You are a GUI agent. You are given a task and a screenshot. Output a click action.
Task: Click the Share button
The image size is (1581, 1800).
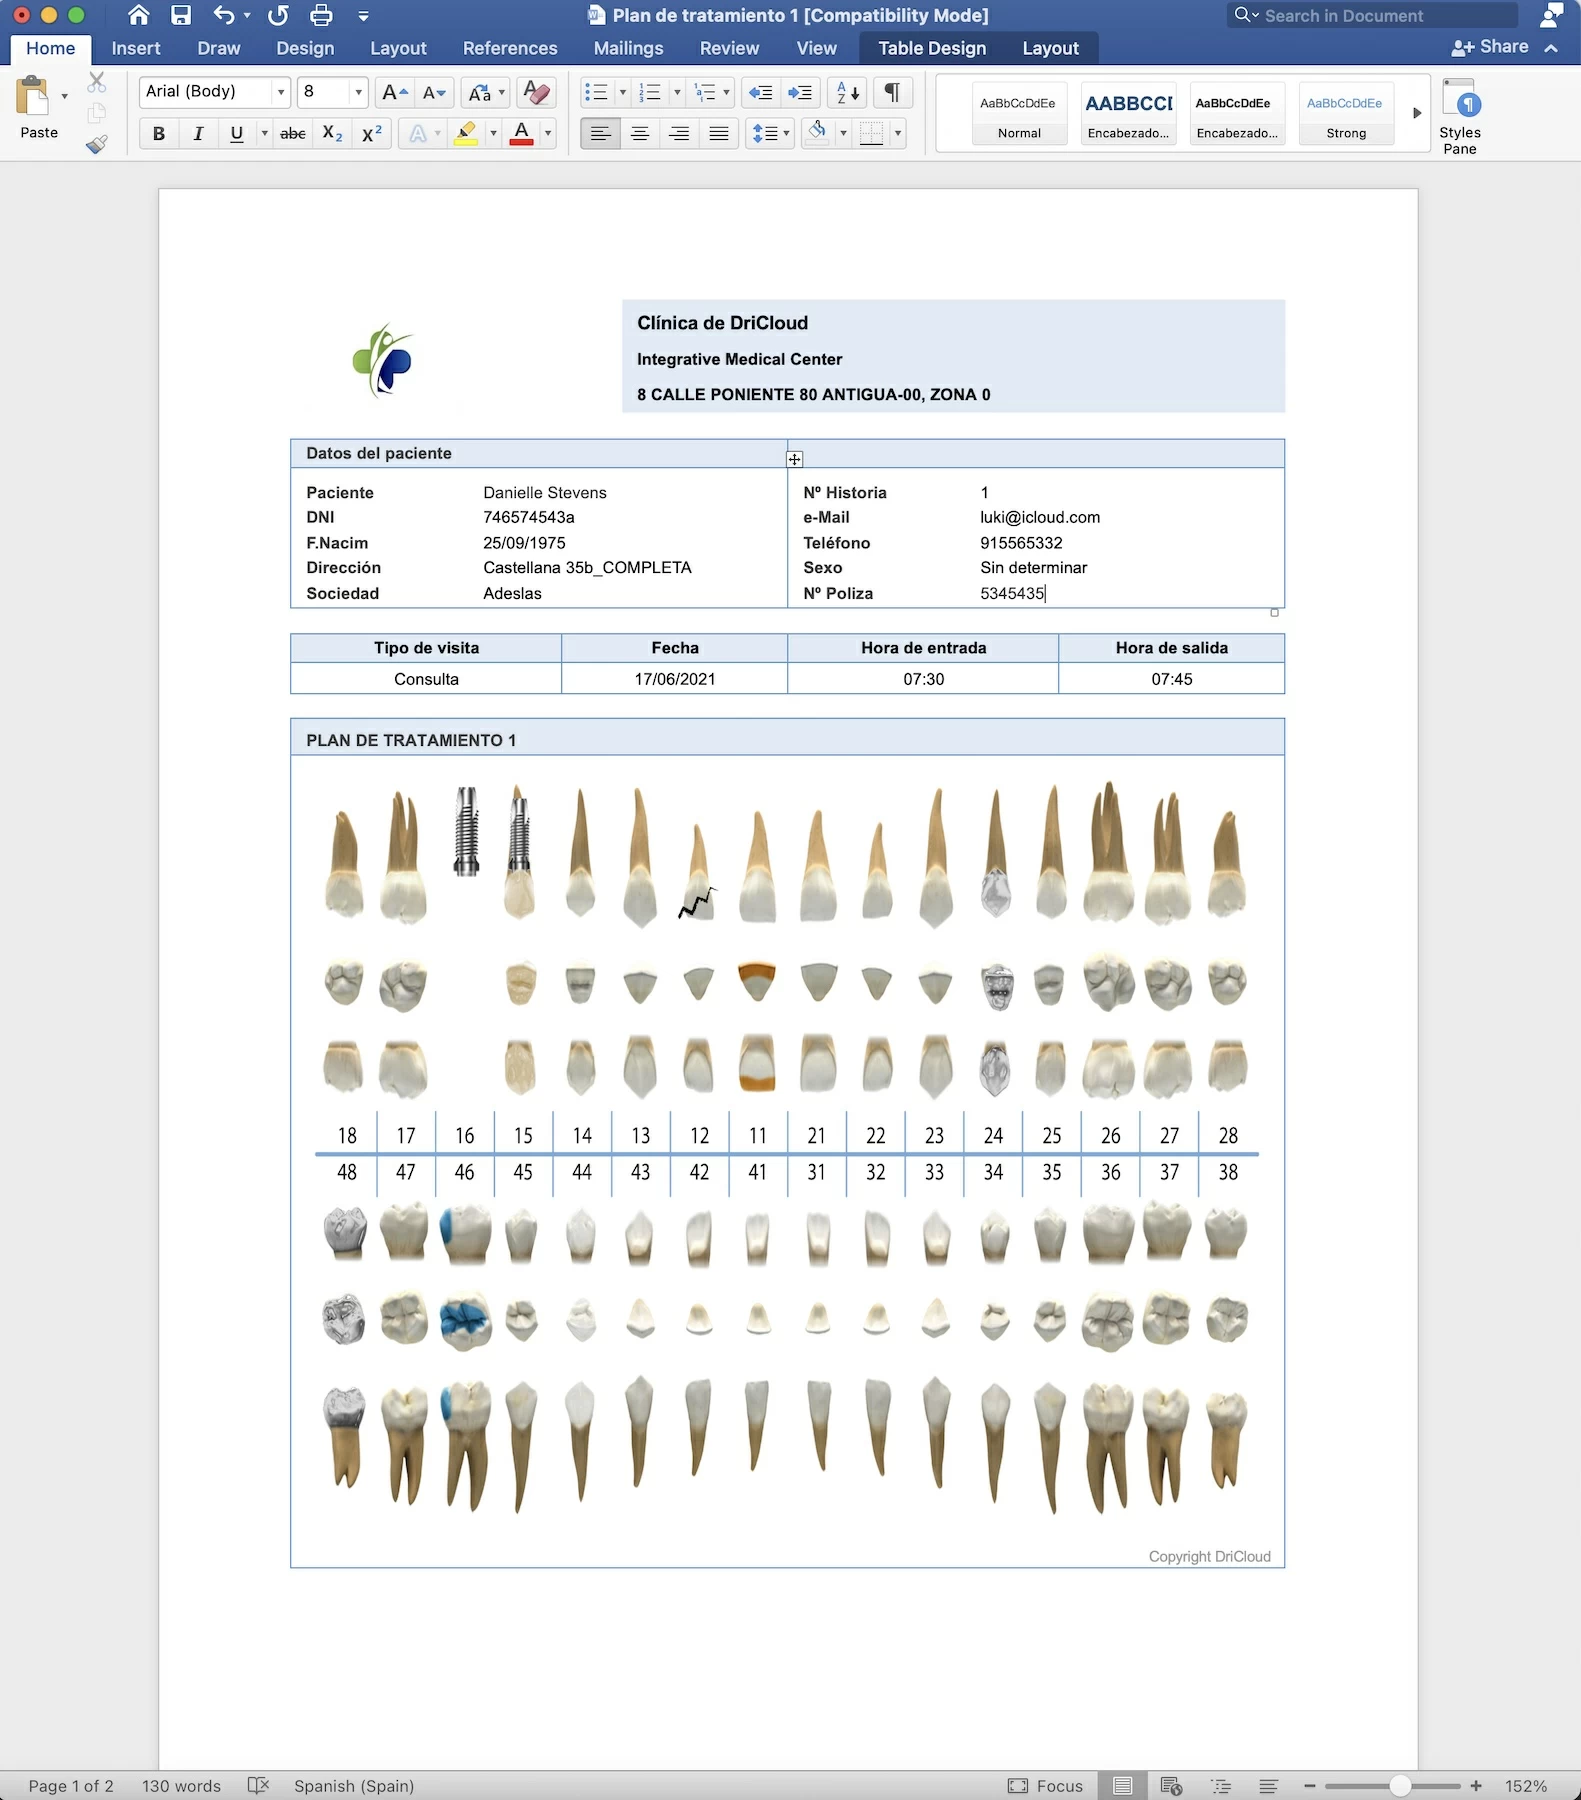(x=1490, y=47)
